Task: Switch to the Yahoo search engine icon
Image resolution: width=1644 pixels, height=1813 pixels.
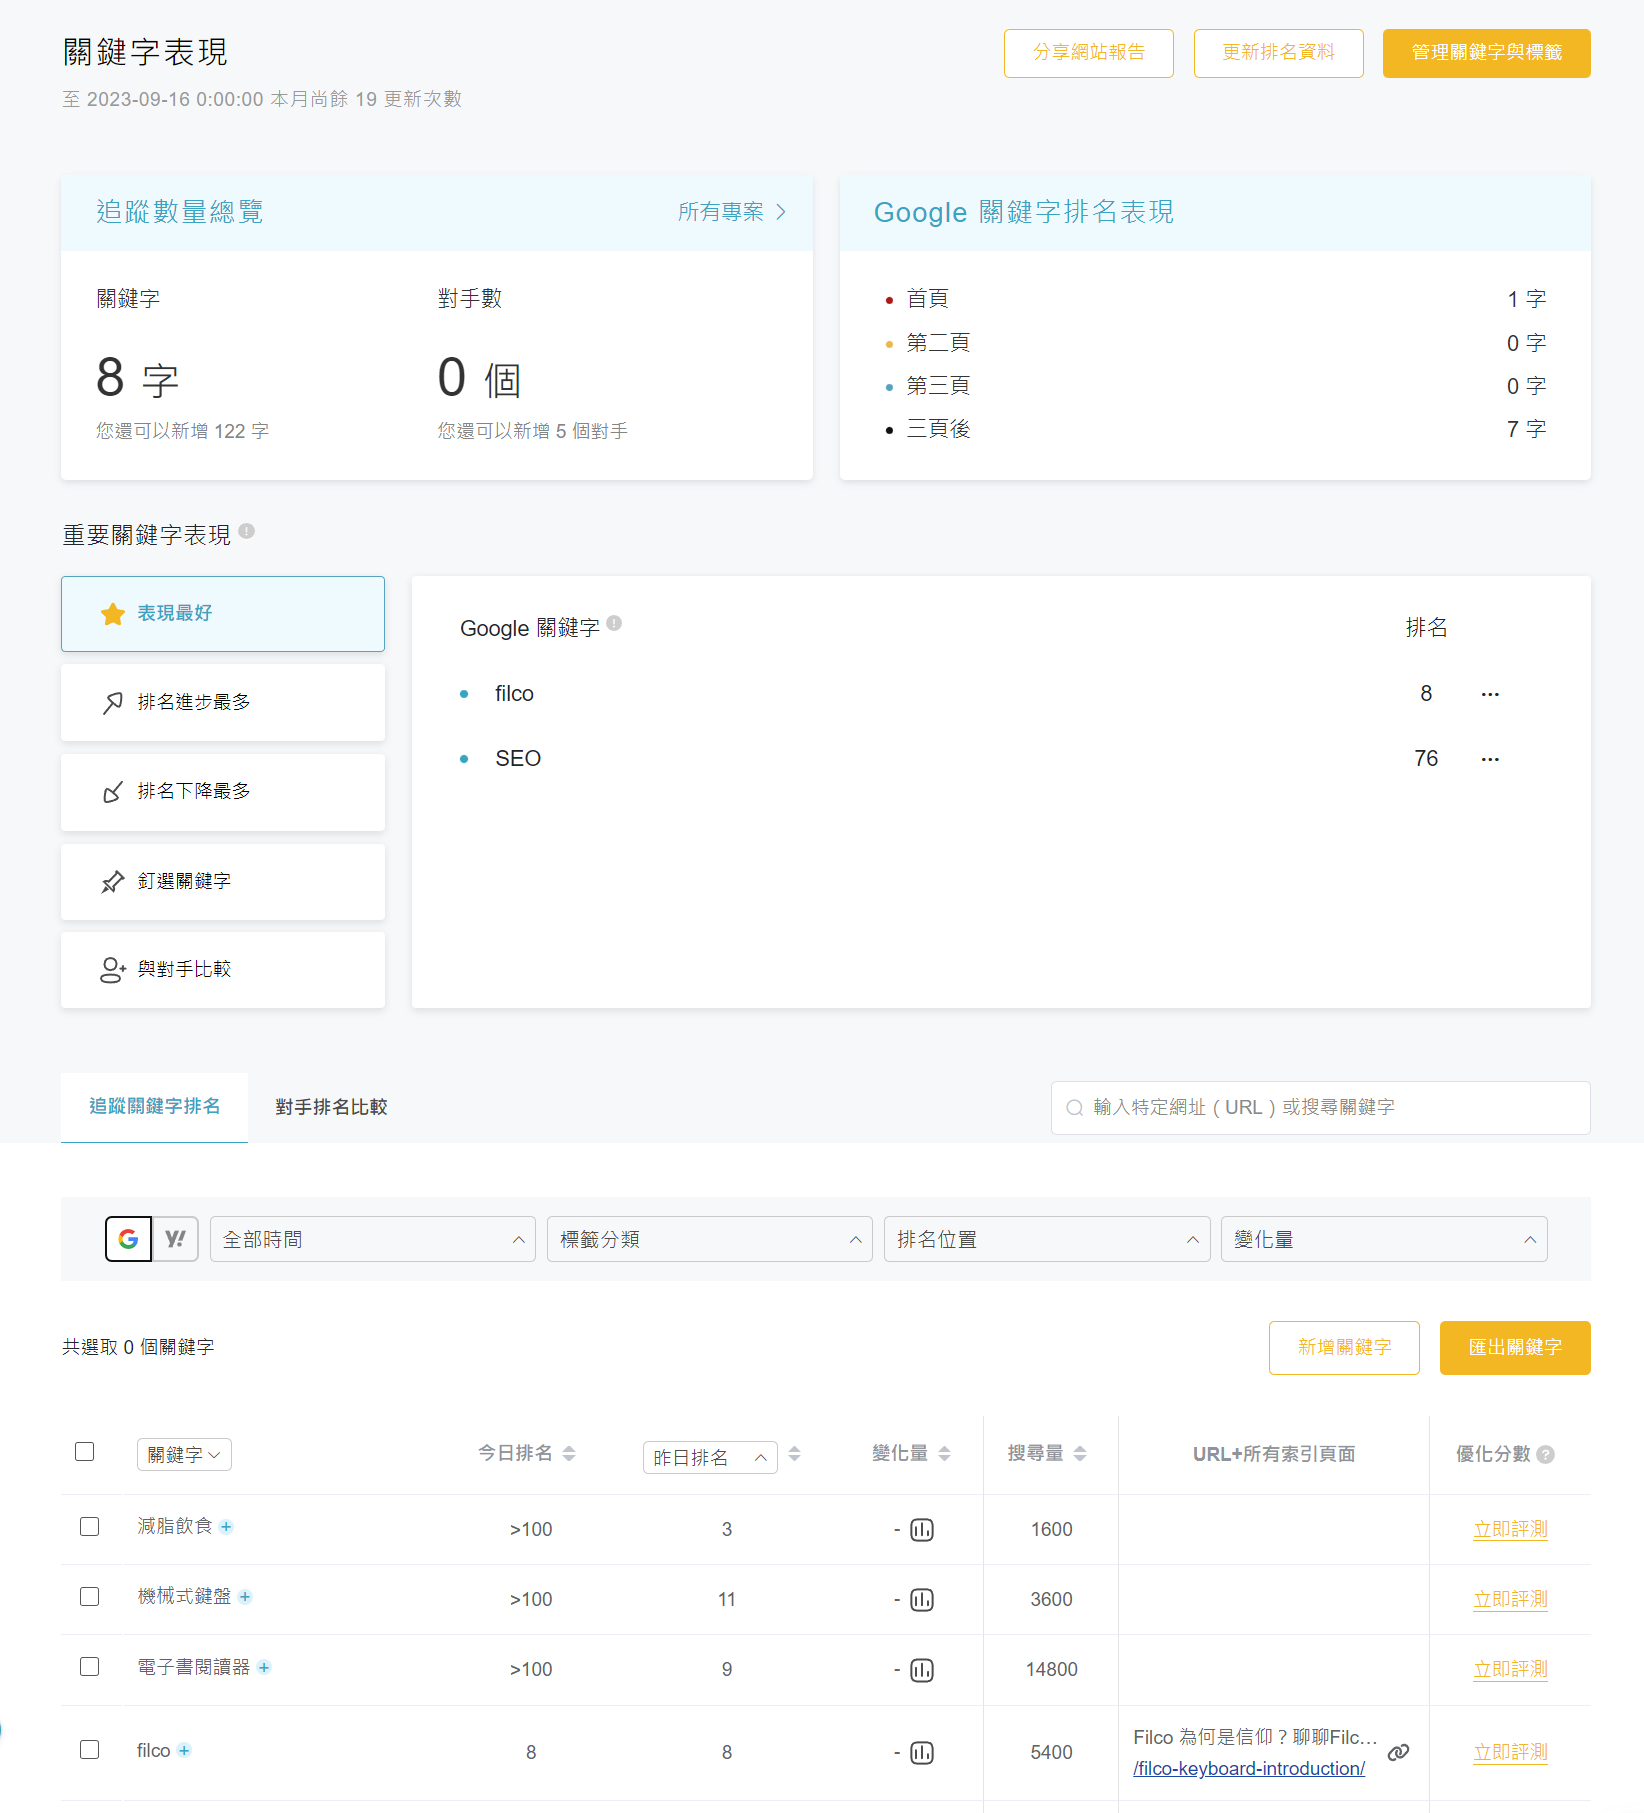Action: point(176,1239)
